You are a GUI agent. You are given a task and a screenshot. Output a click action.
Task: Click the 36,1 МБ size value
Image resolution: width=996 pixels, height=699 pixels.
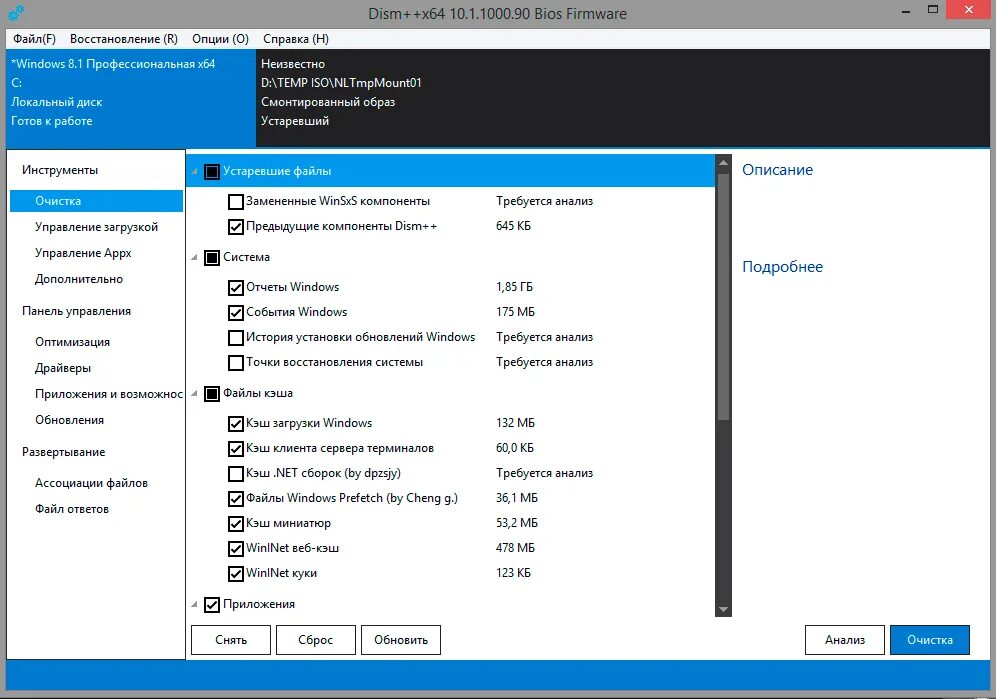(x=517, y=498)
